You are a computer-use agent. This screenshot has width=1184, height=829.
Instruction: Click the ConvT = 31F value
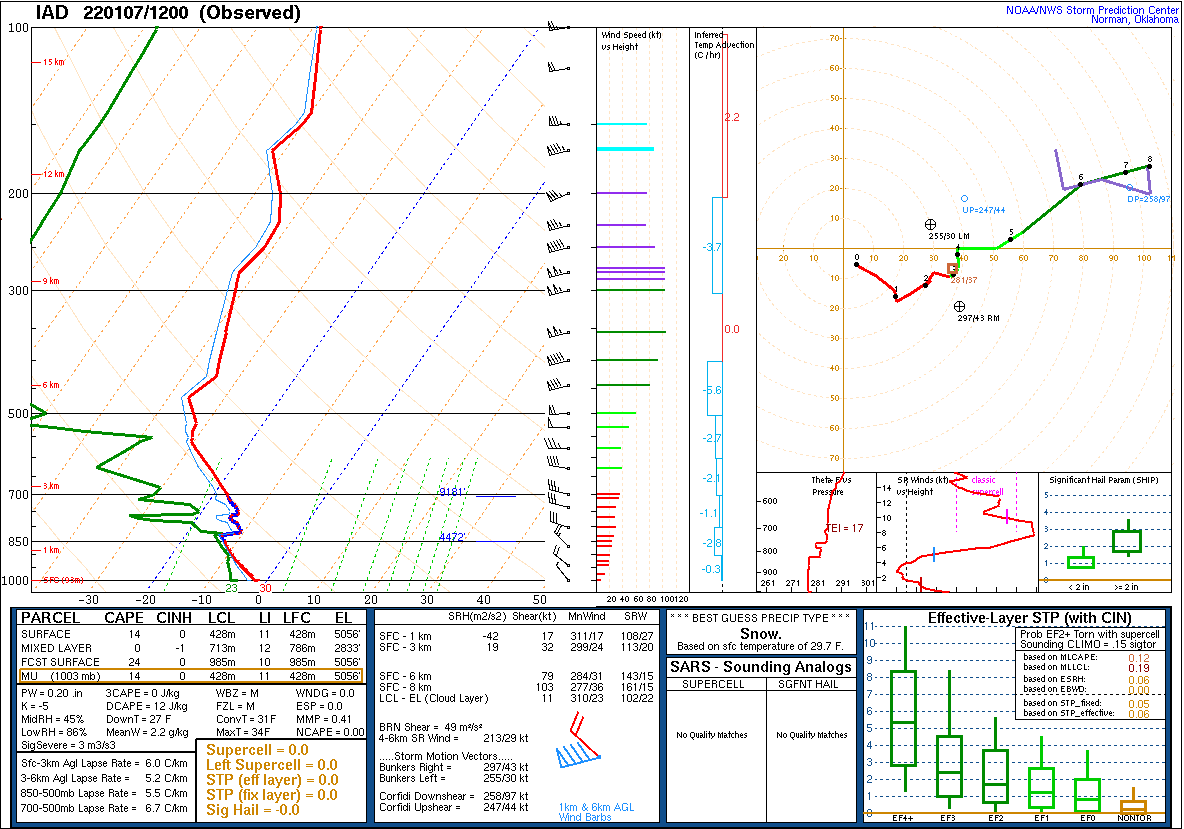[246, 720]
